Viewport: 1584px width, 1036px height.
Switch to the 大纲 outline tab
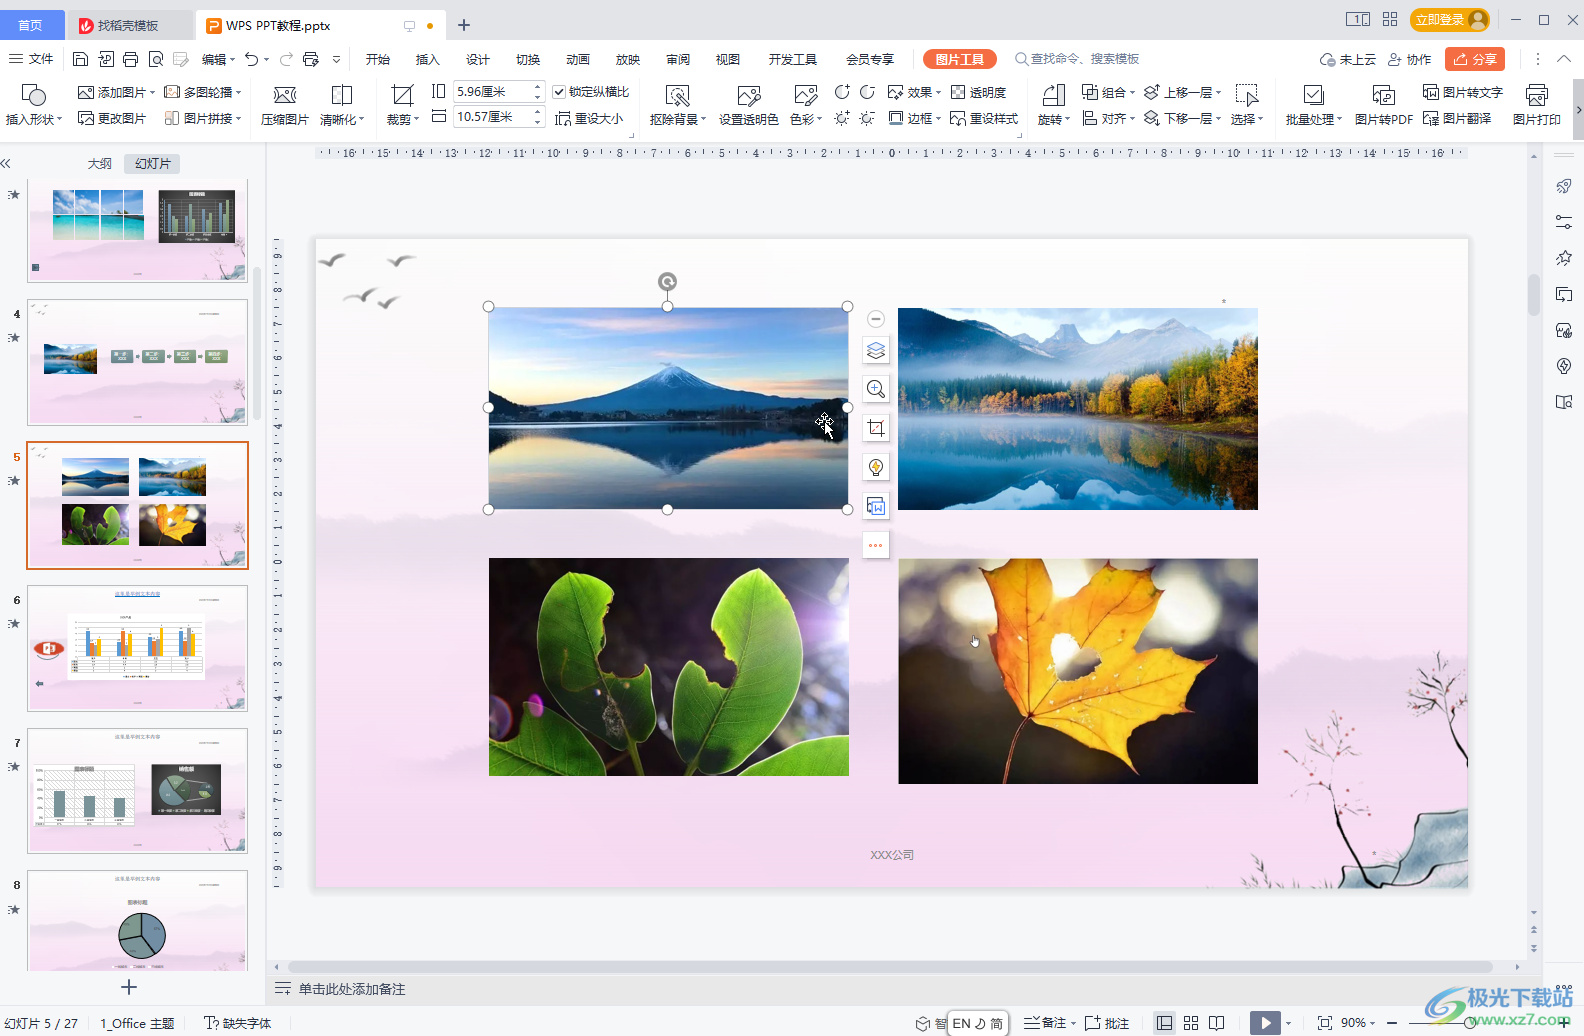(x=99, y=163)
